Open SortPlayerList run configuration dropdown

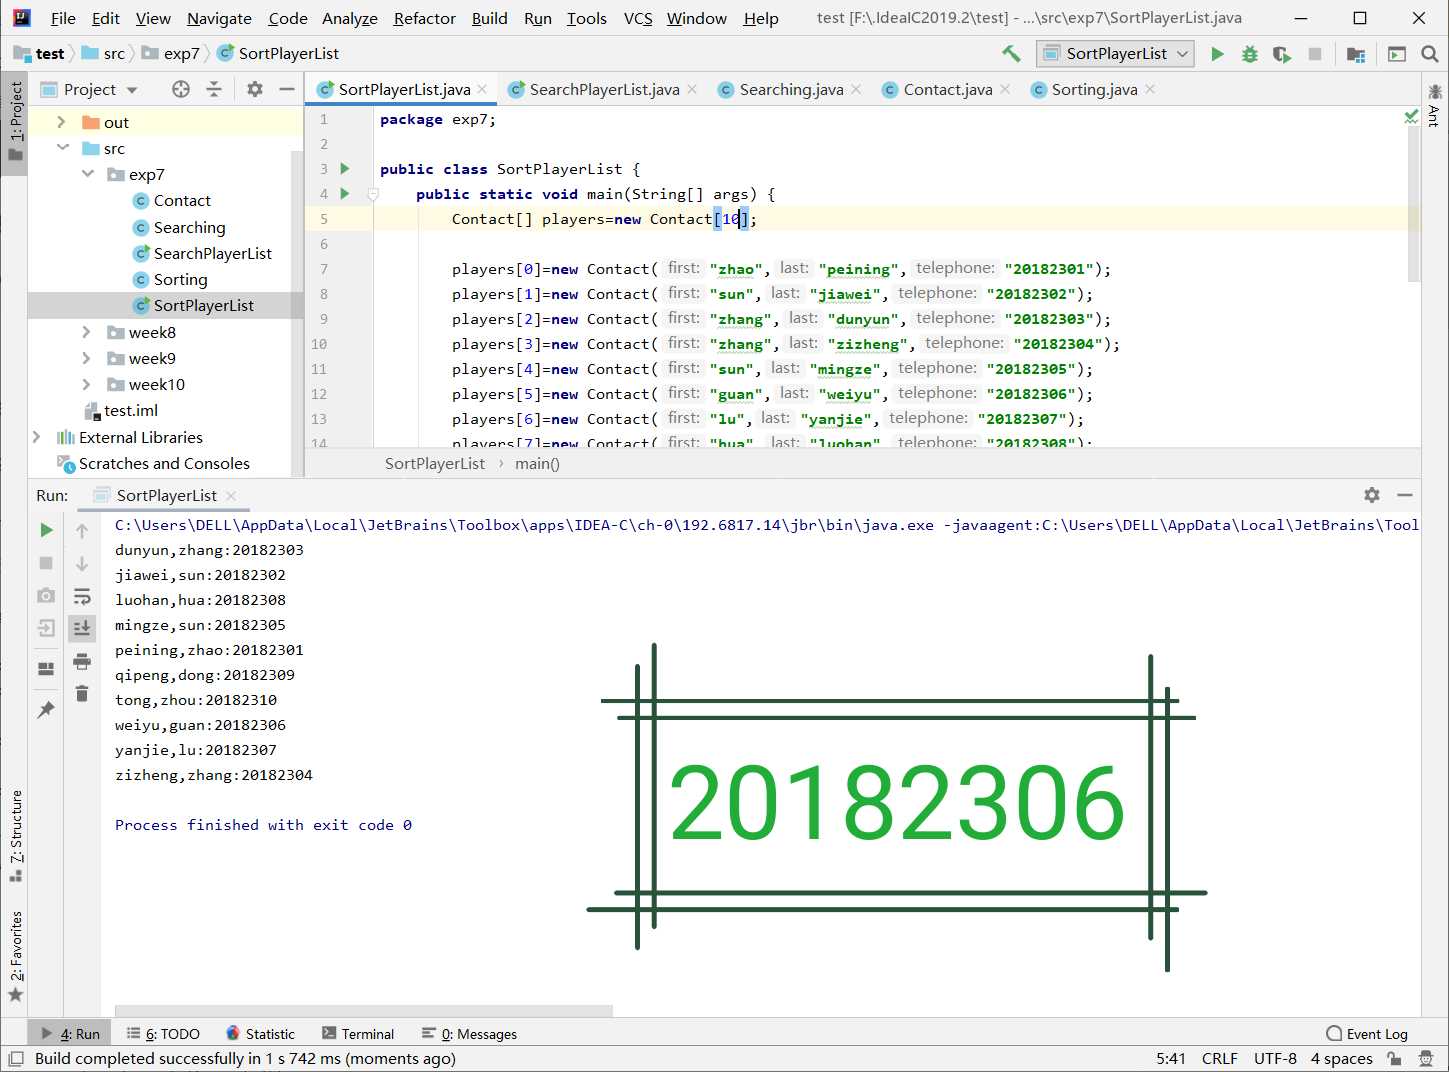(1116, 54)
